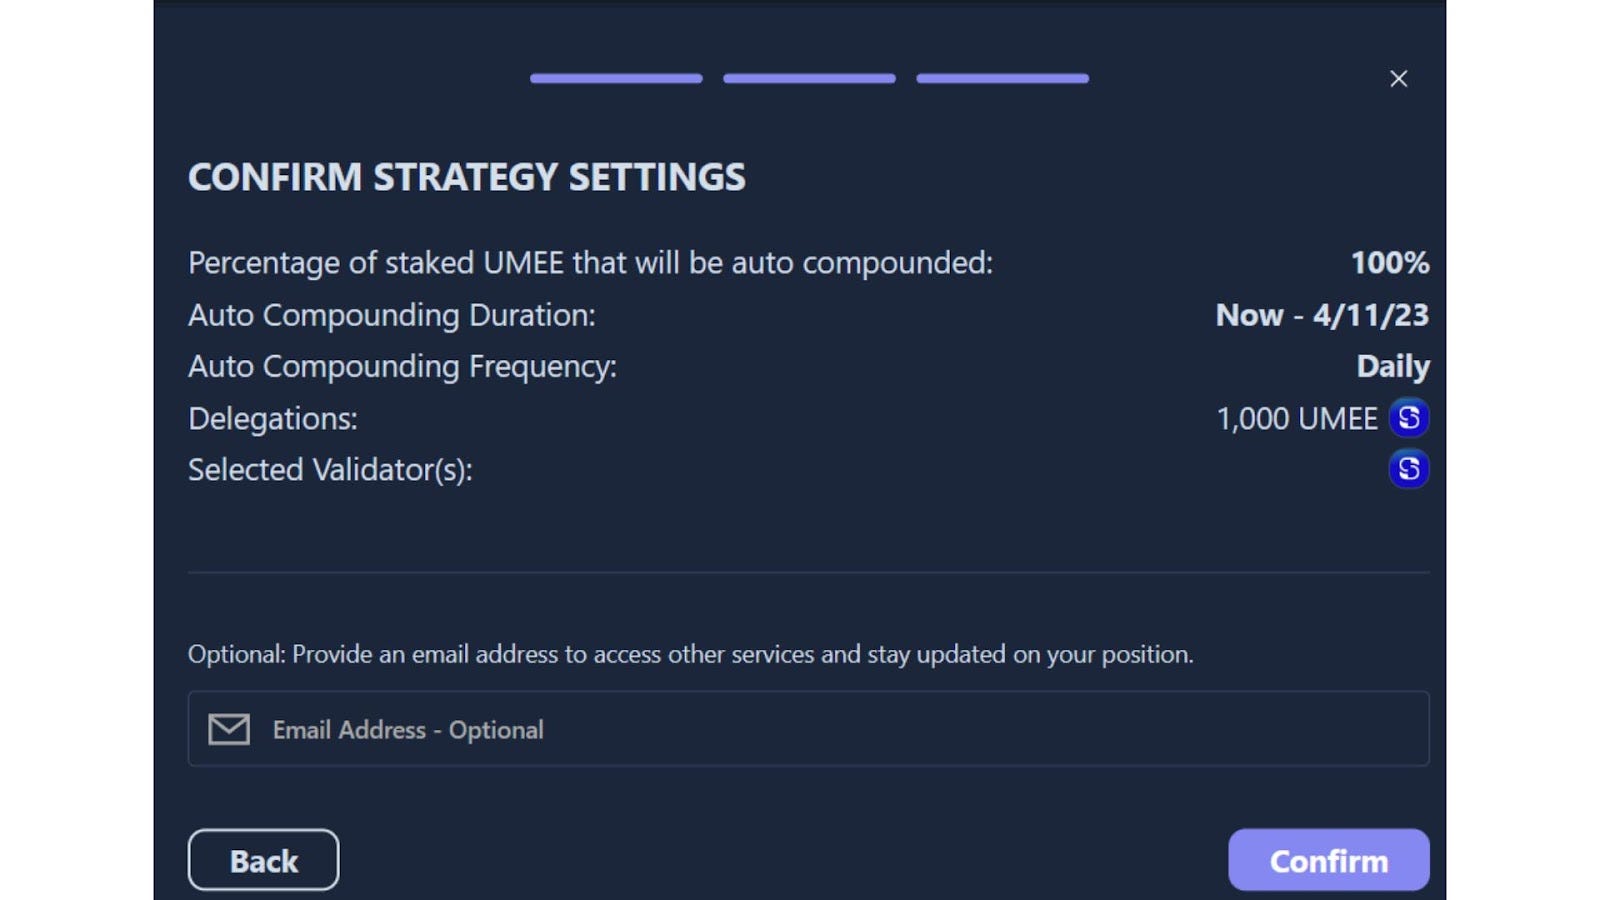The height and width of the screenshot is (900, 1600).
Task: Click the Confirm Strategy Settings heading
Action: tap(466, 177)
